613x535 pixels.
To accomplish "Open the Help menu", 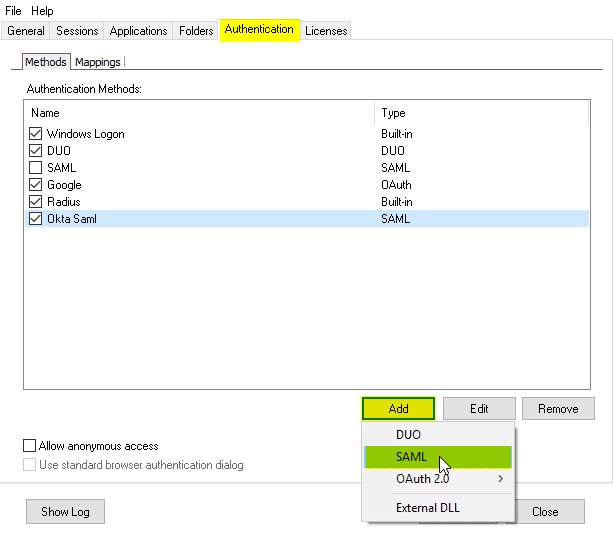I will [x=42, y=11].
